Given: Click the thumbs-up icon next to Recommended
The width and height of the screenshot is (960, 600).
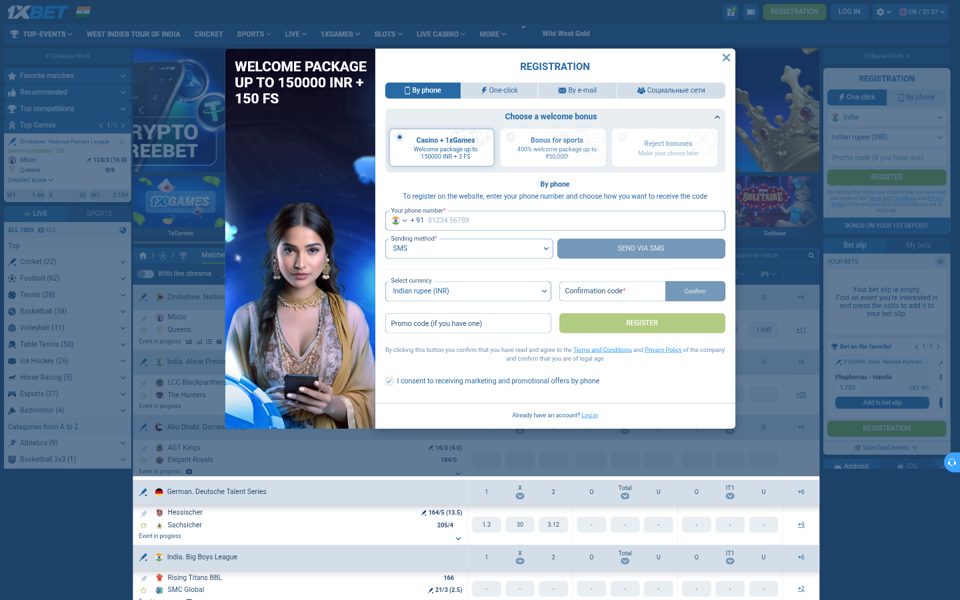Looking at the screenshot, I should click(x=12, y=92).
